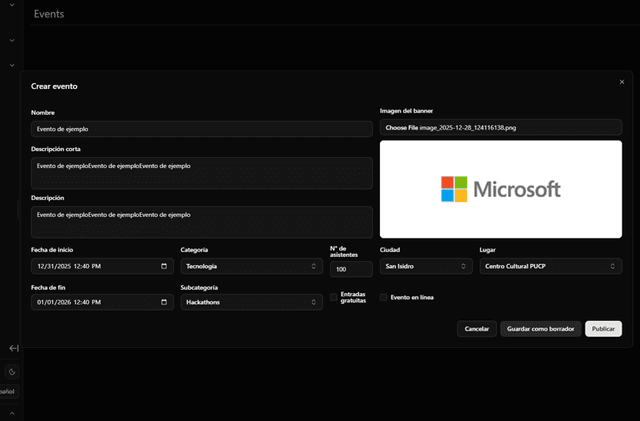The width and height of the screenshot is (640, 421).
Task: Collapse the sidebar with the arrow icon
Action: [x=14, y=348]
